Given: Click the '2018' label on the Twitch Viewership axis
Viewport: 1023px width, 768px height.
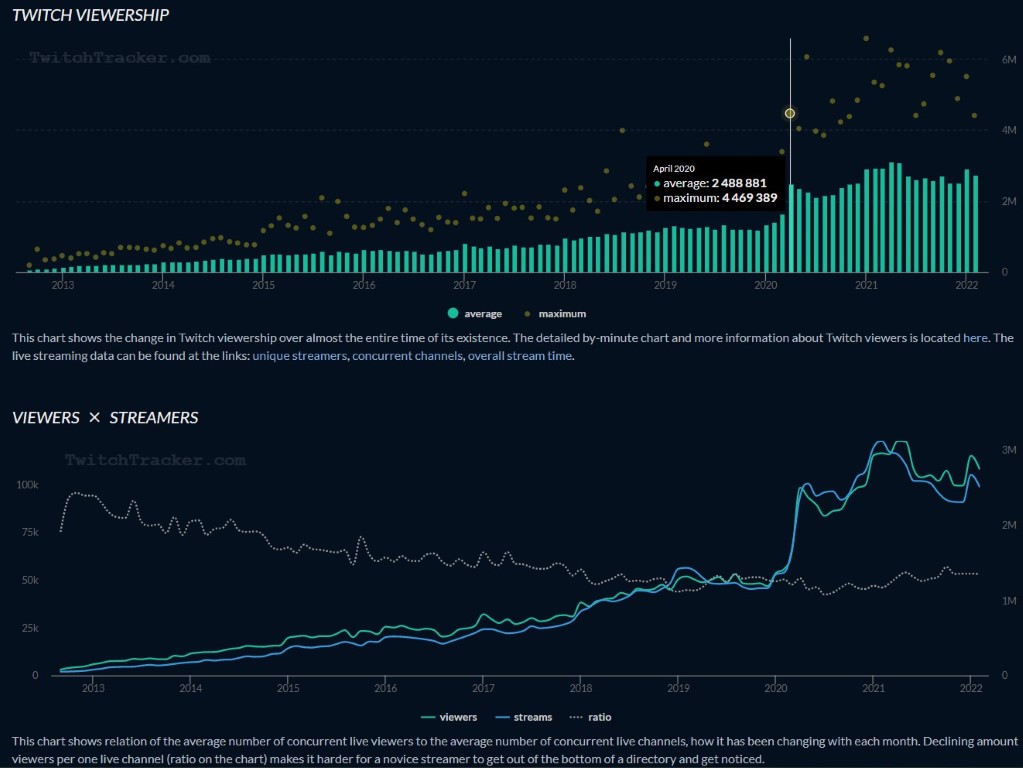Looking at the screenshot, I should tap(565, 285).
